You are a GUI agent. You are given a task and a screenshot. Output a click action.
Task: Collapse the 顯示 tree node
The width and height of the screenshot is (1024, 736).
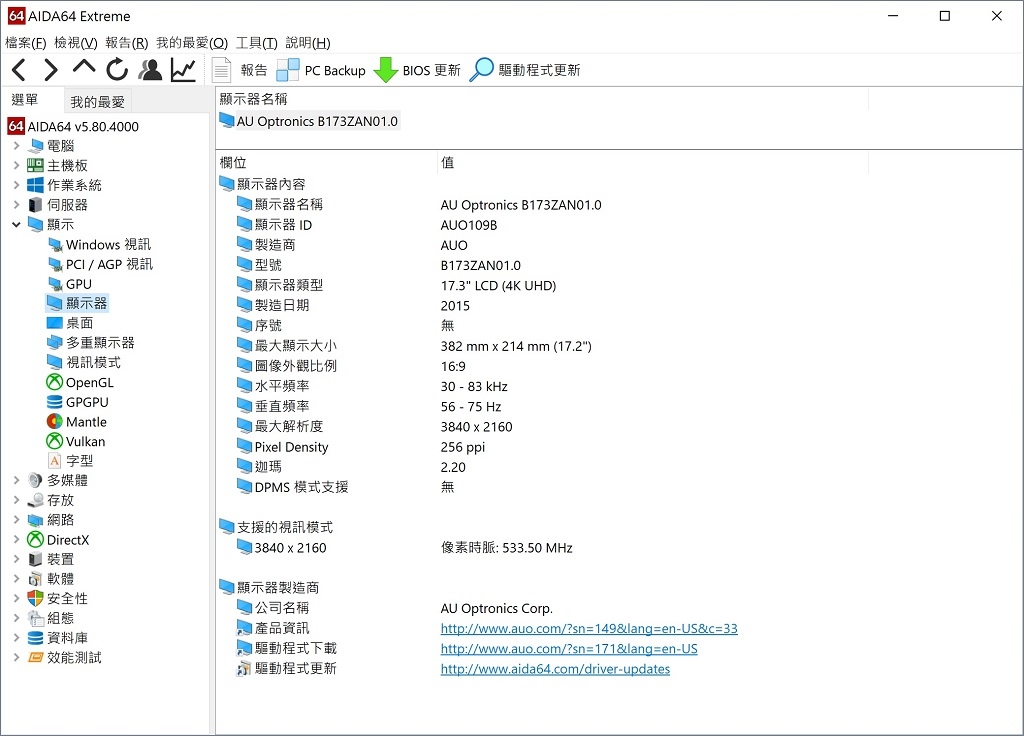(x=16, y=225)
